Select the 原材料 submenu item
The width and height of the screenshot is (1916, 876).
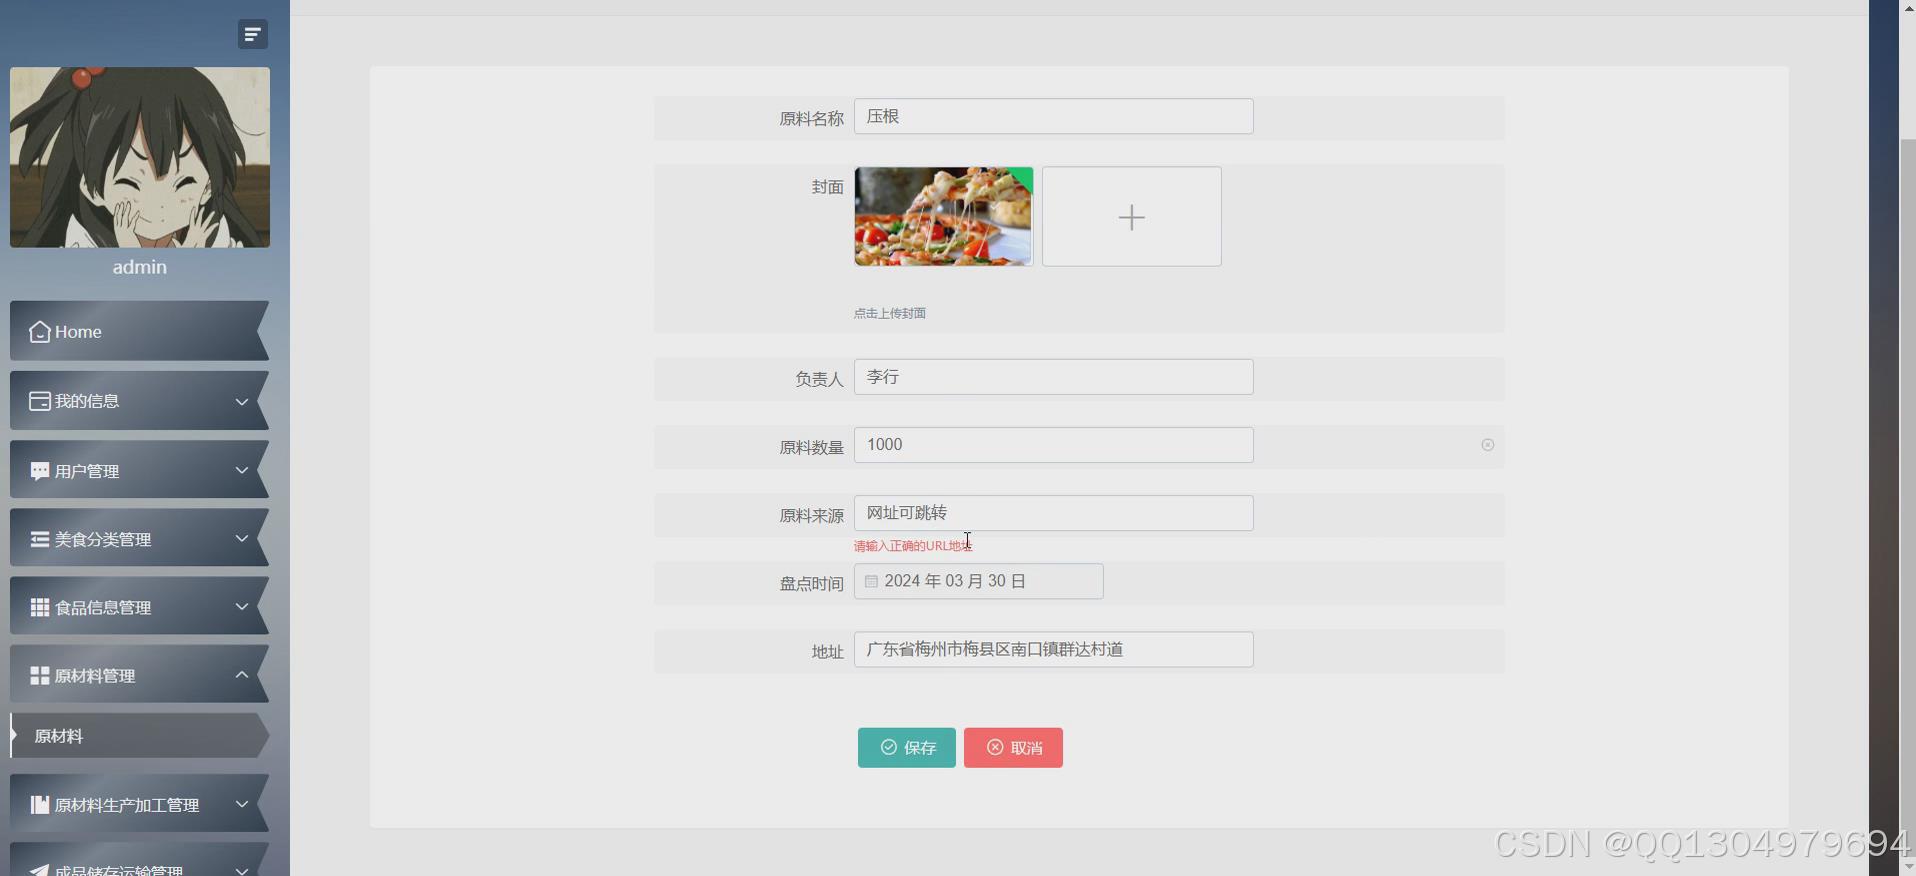140,736
